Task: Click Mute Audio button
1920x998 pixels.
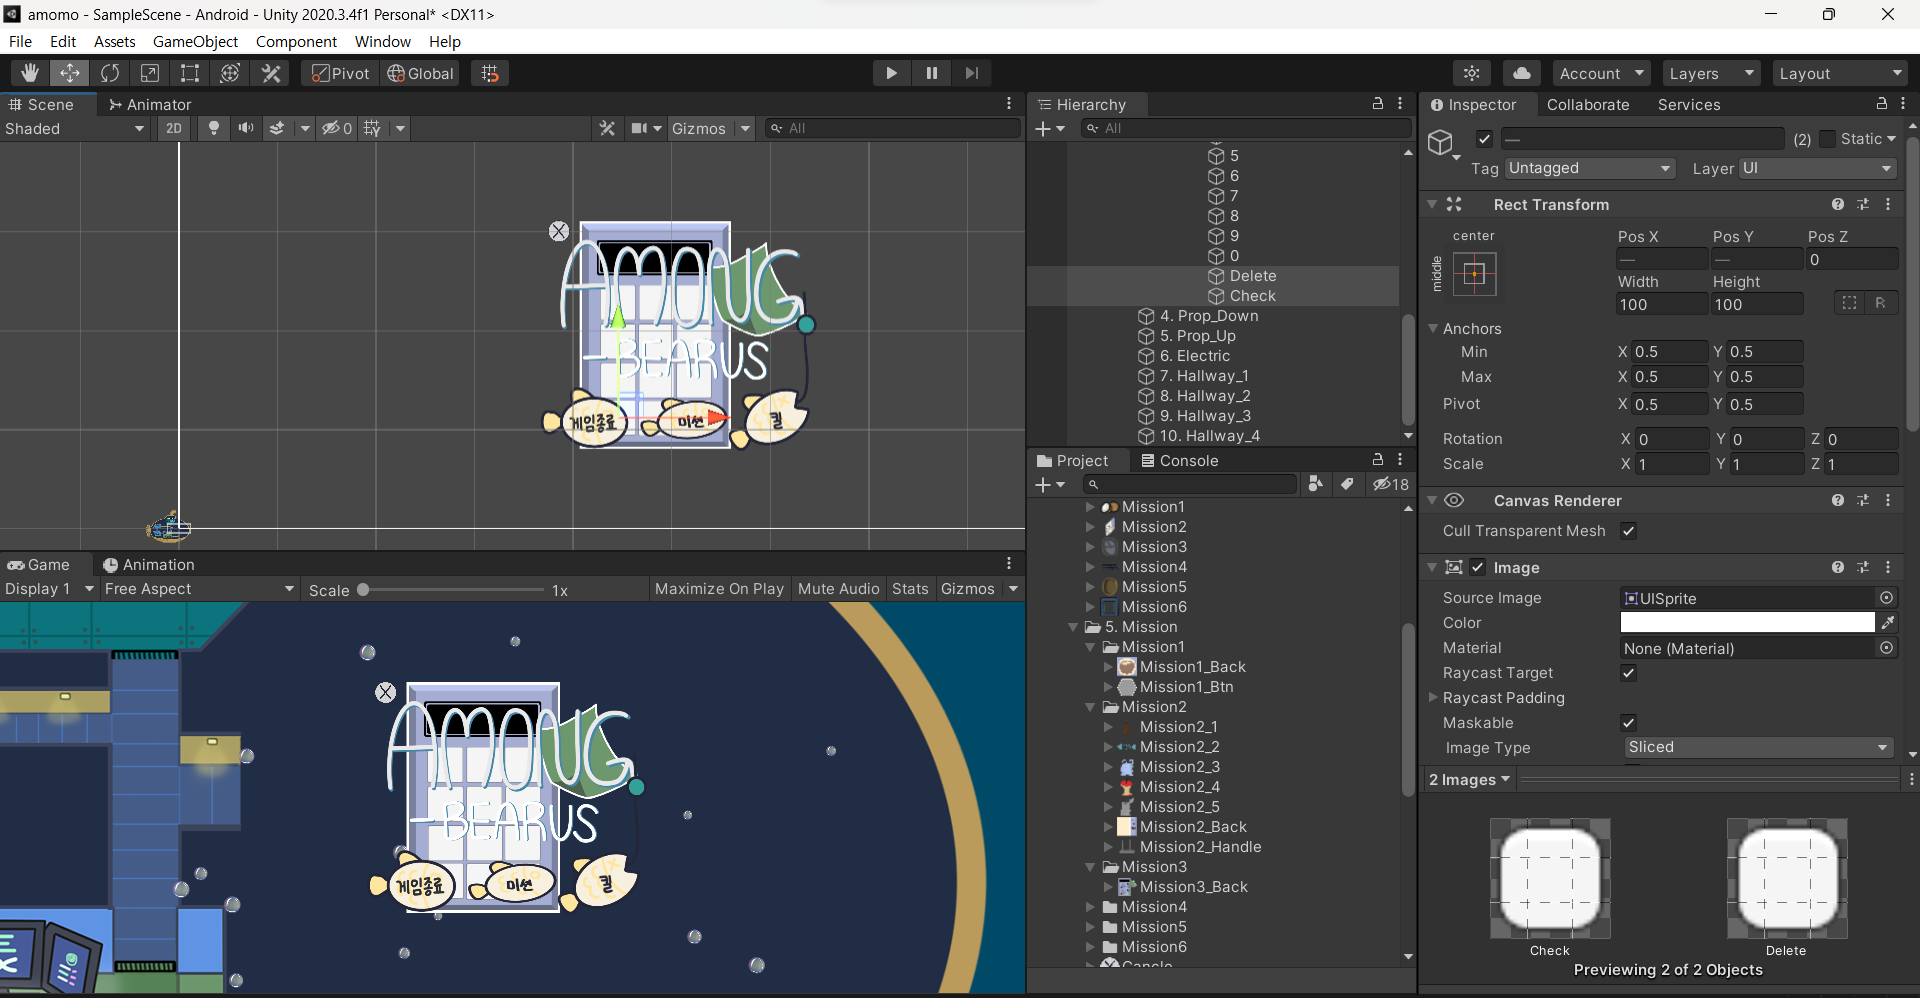Action: coord(838,589)
